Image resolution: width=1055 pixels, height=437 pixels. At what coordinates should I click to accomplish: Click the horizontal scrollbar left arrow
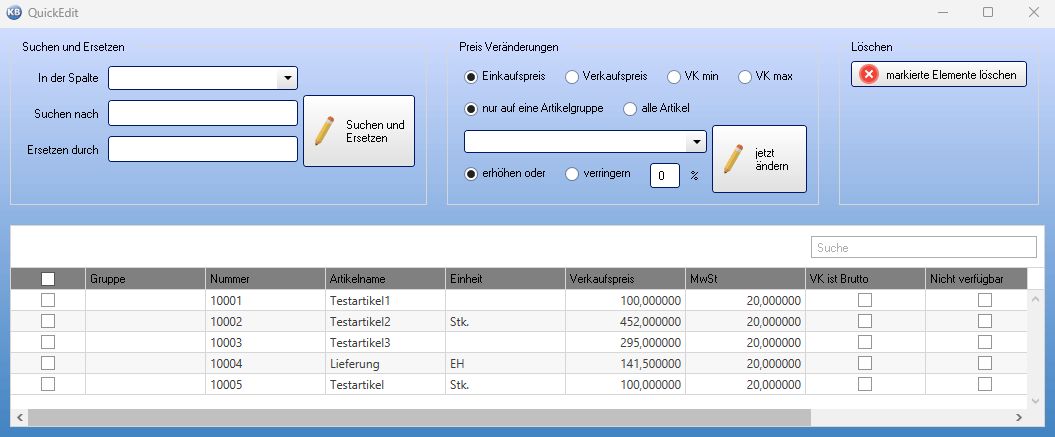20,417
